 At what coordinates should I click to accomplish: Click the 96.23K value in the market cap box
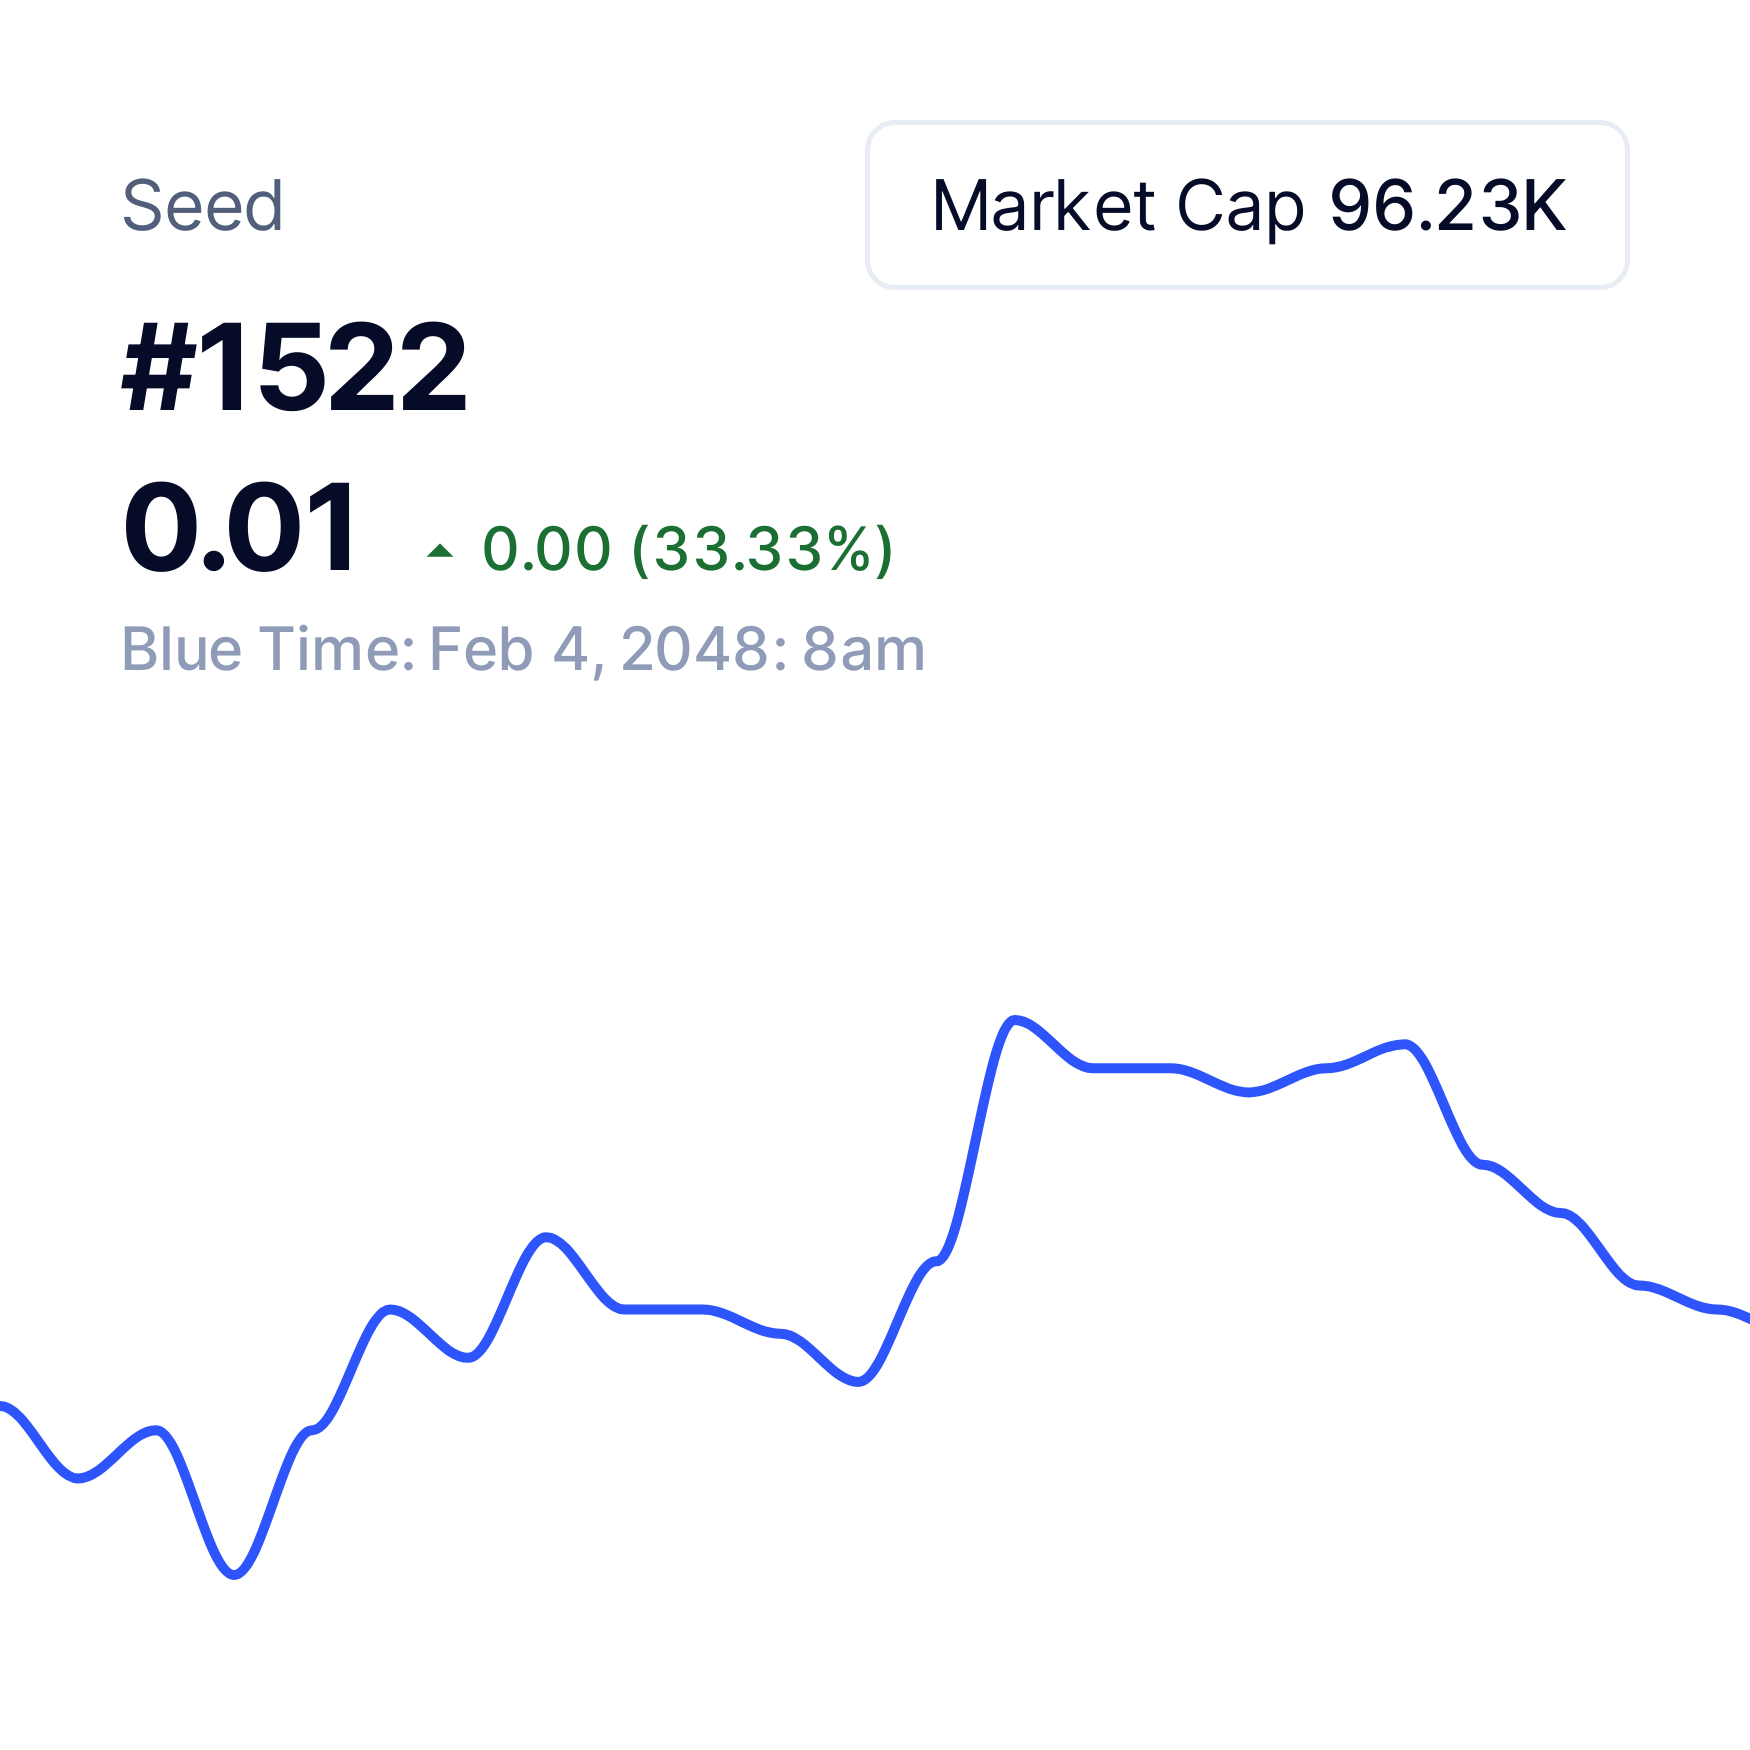click(x=1447, y=206)
